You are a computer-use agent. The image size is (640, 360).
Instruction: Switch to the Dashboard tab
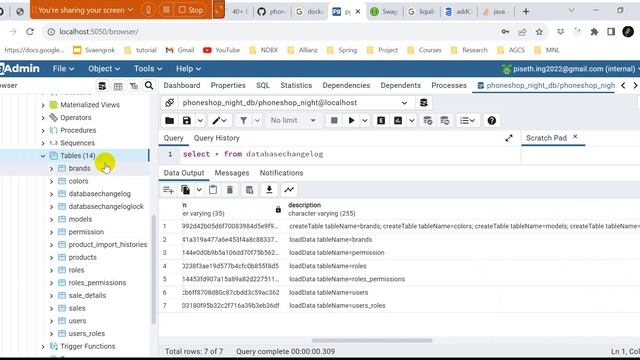tap(182, 85)
